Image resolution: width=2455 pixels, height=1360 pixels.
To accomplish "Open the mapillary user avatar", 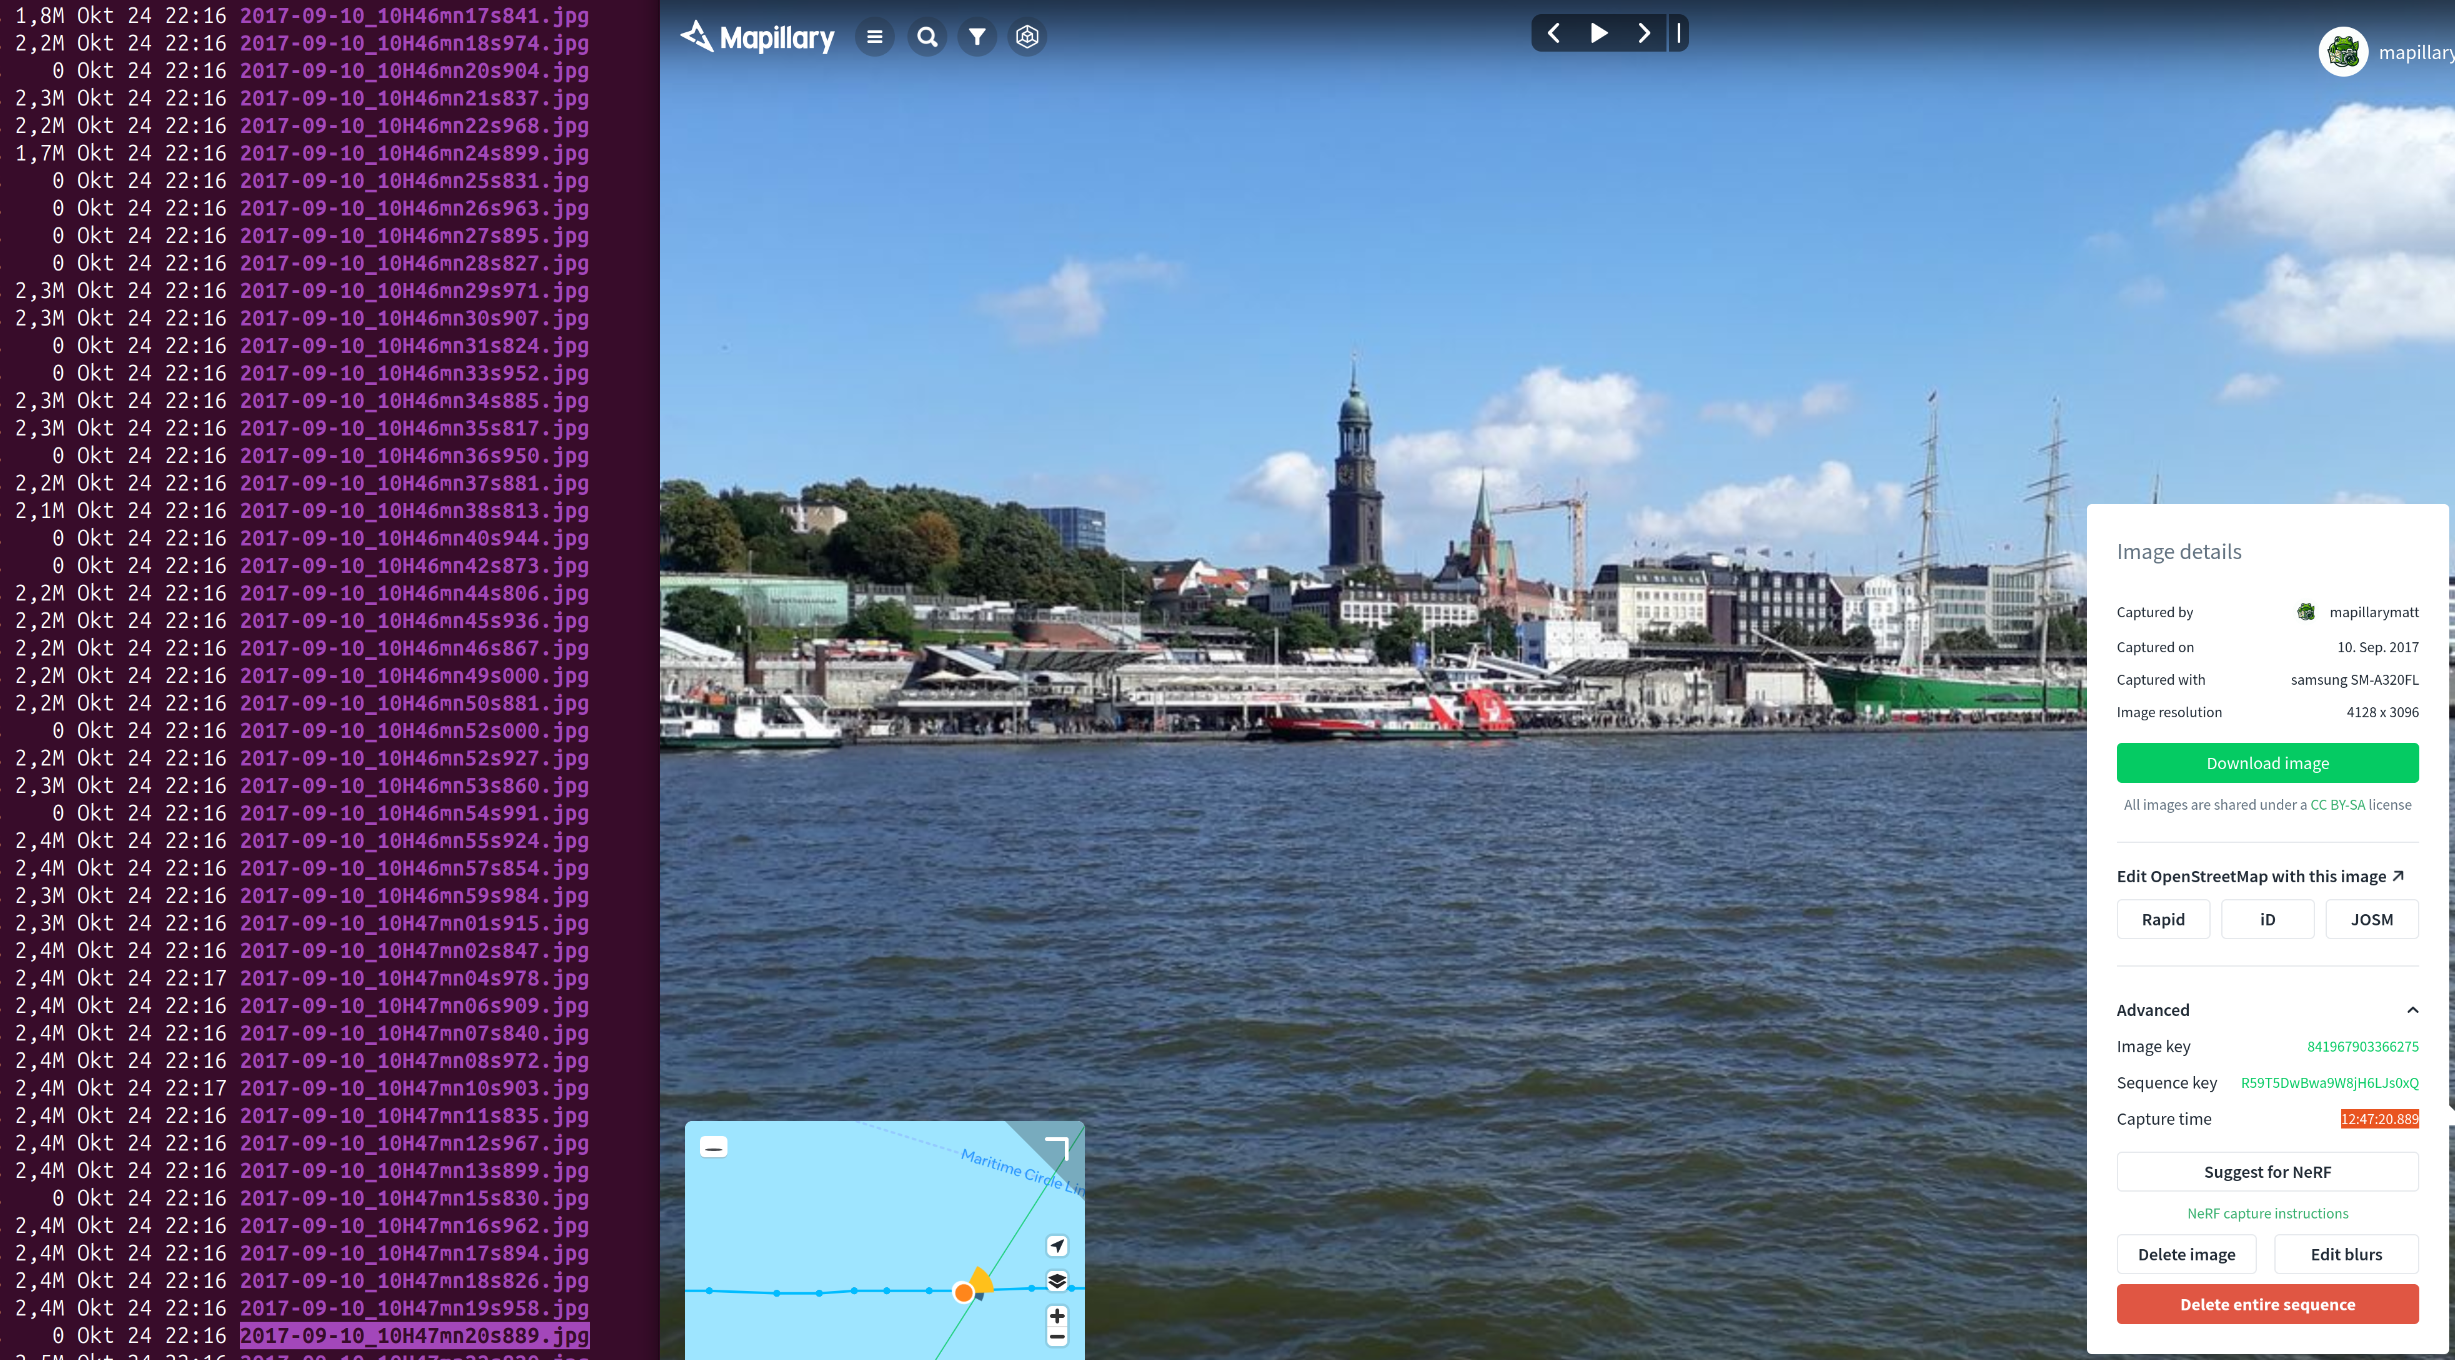I will [x=2343, y=52].
